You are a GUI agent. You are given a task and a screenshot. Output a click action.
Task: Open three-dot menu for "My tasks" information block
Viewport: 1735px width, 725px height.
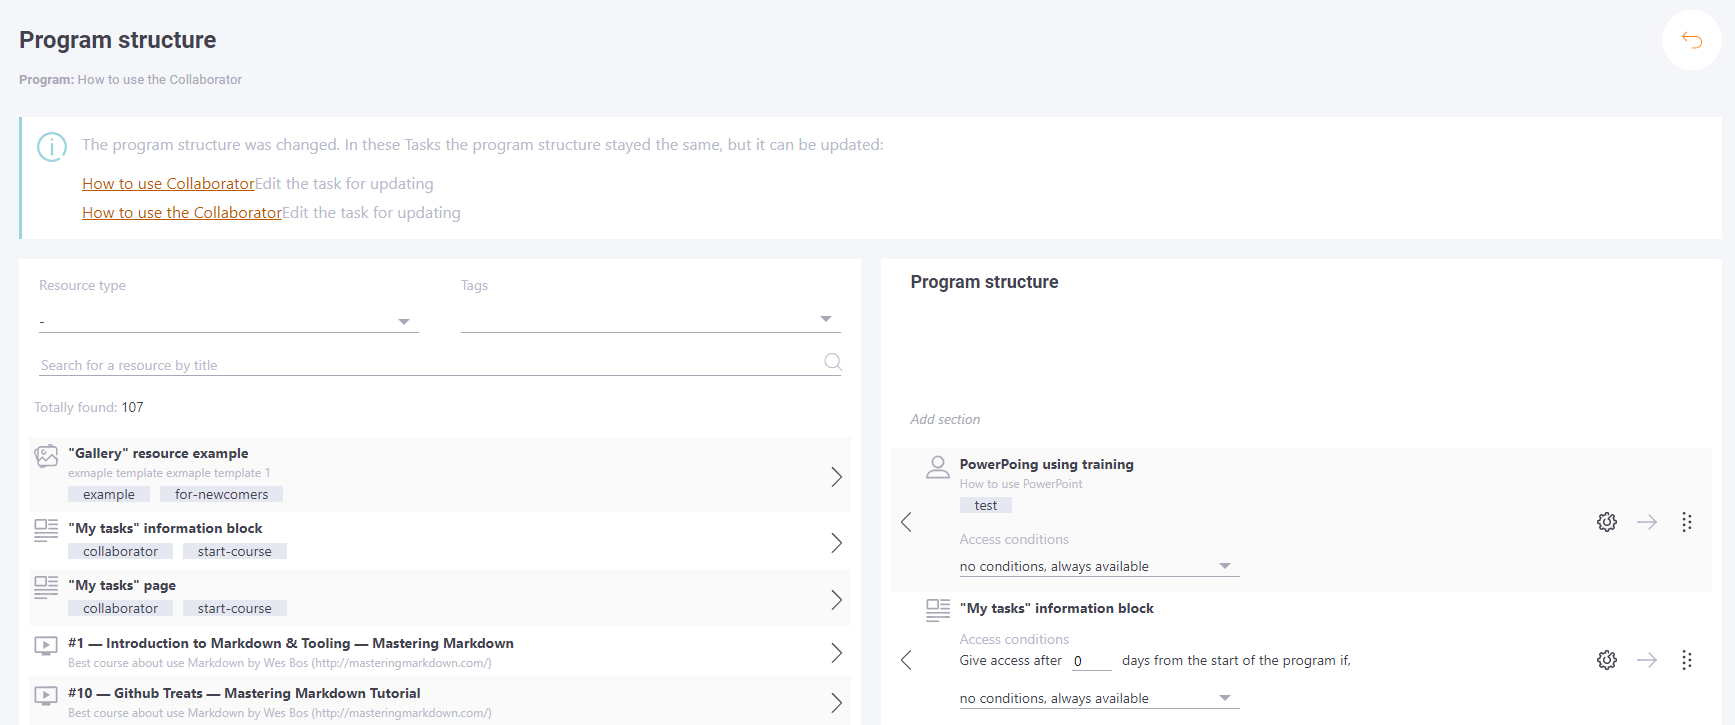(x=1686, y=660)
